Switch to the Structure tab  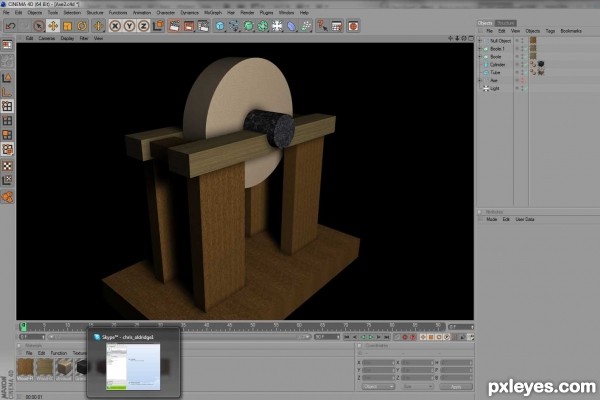(505, 23)
